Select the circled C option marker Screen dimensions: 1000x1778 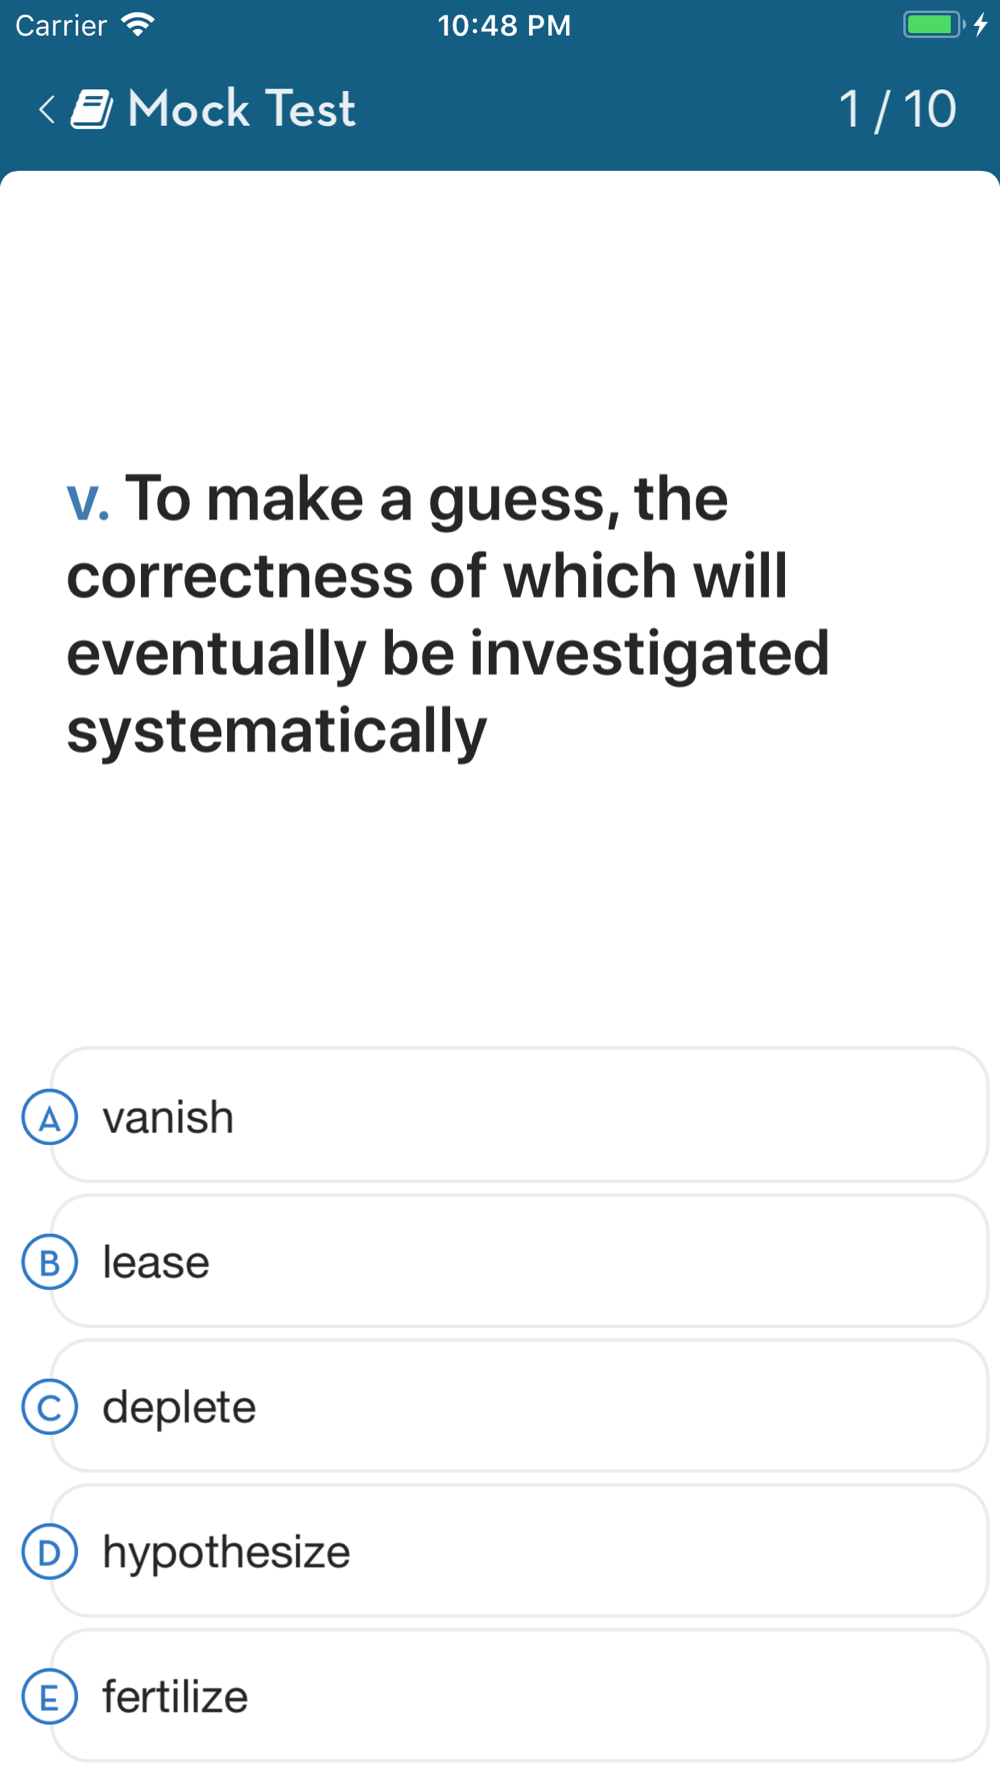pyautogui.click(x=49, y=1408)
